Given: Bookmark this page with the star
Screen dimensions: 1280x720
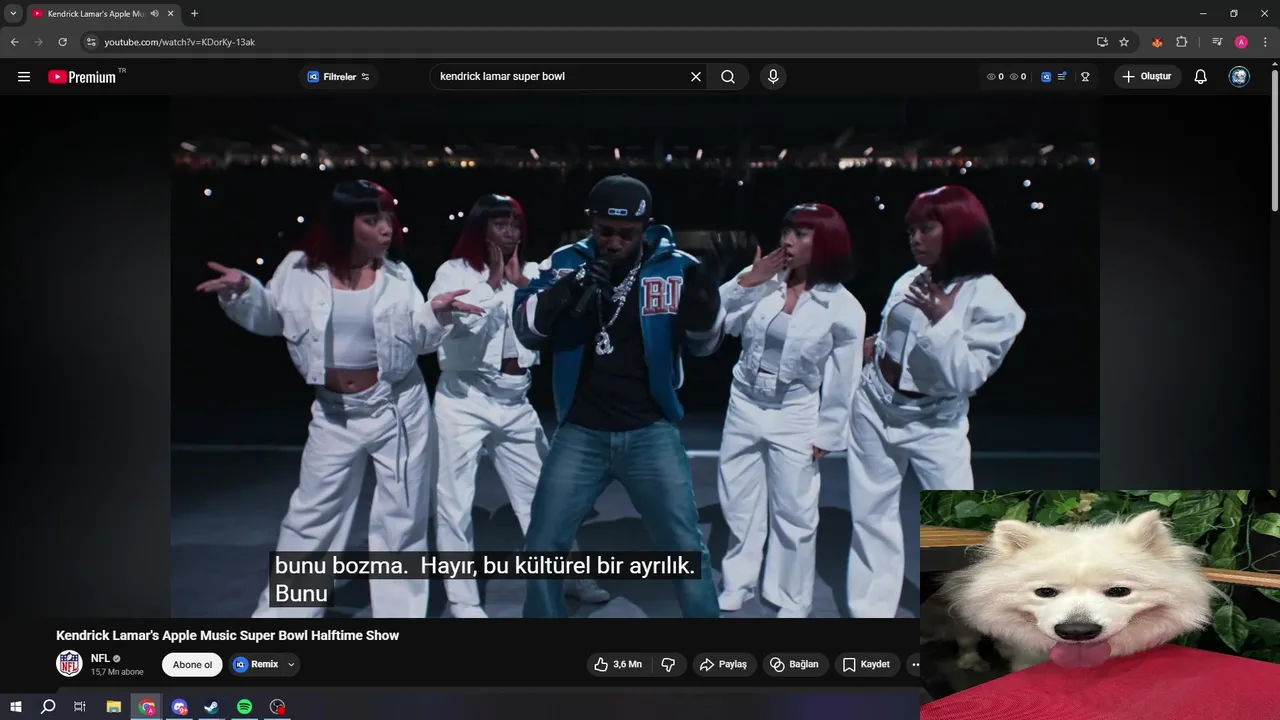Looking at the screenshot, I should coord(1124,42).
